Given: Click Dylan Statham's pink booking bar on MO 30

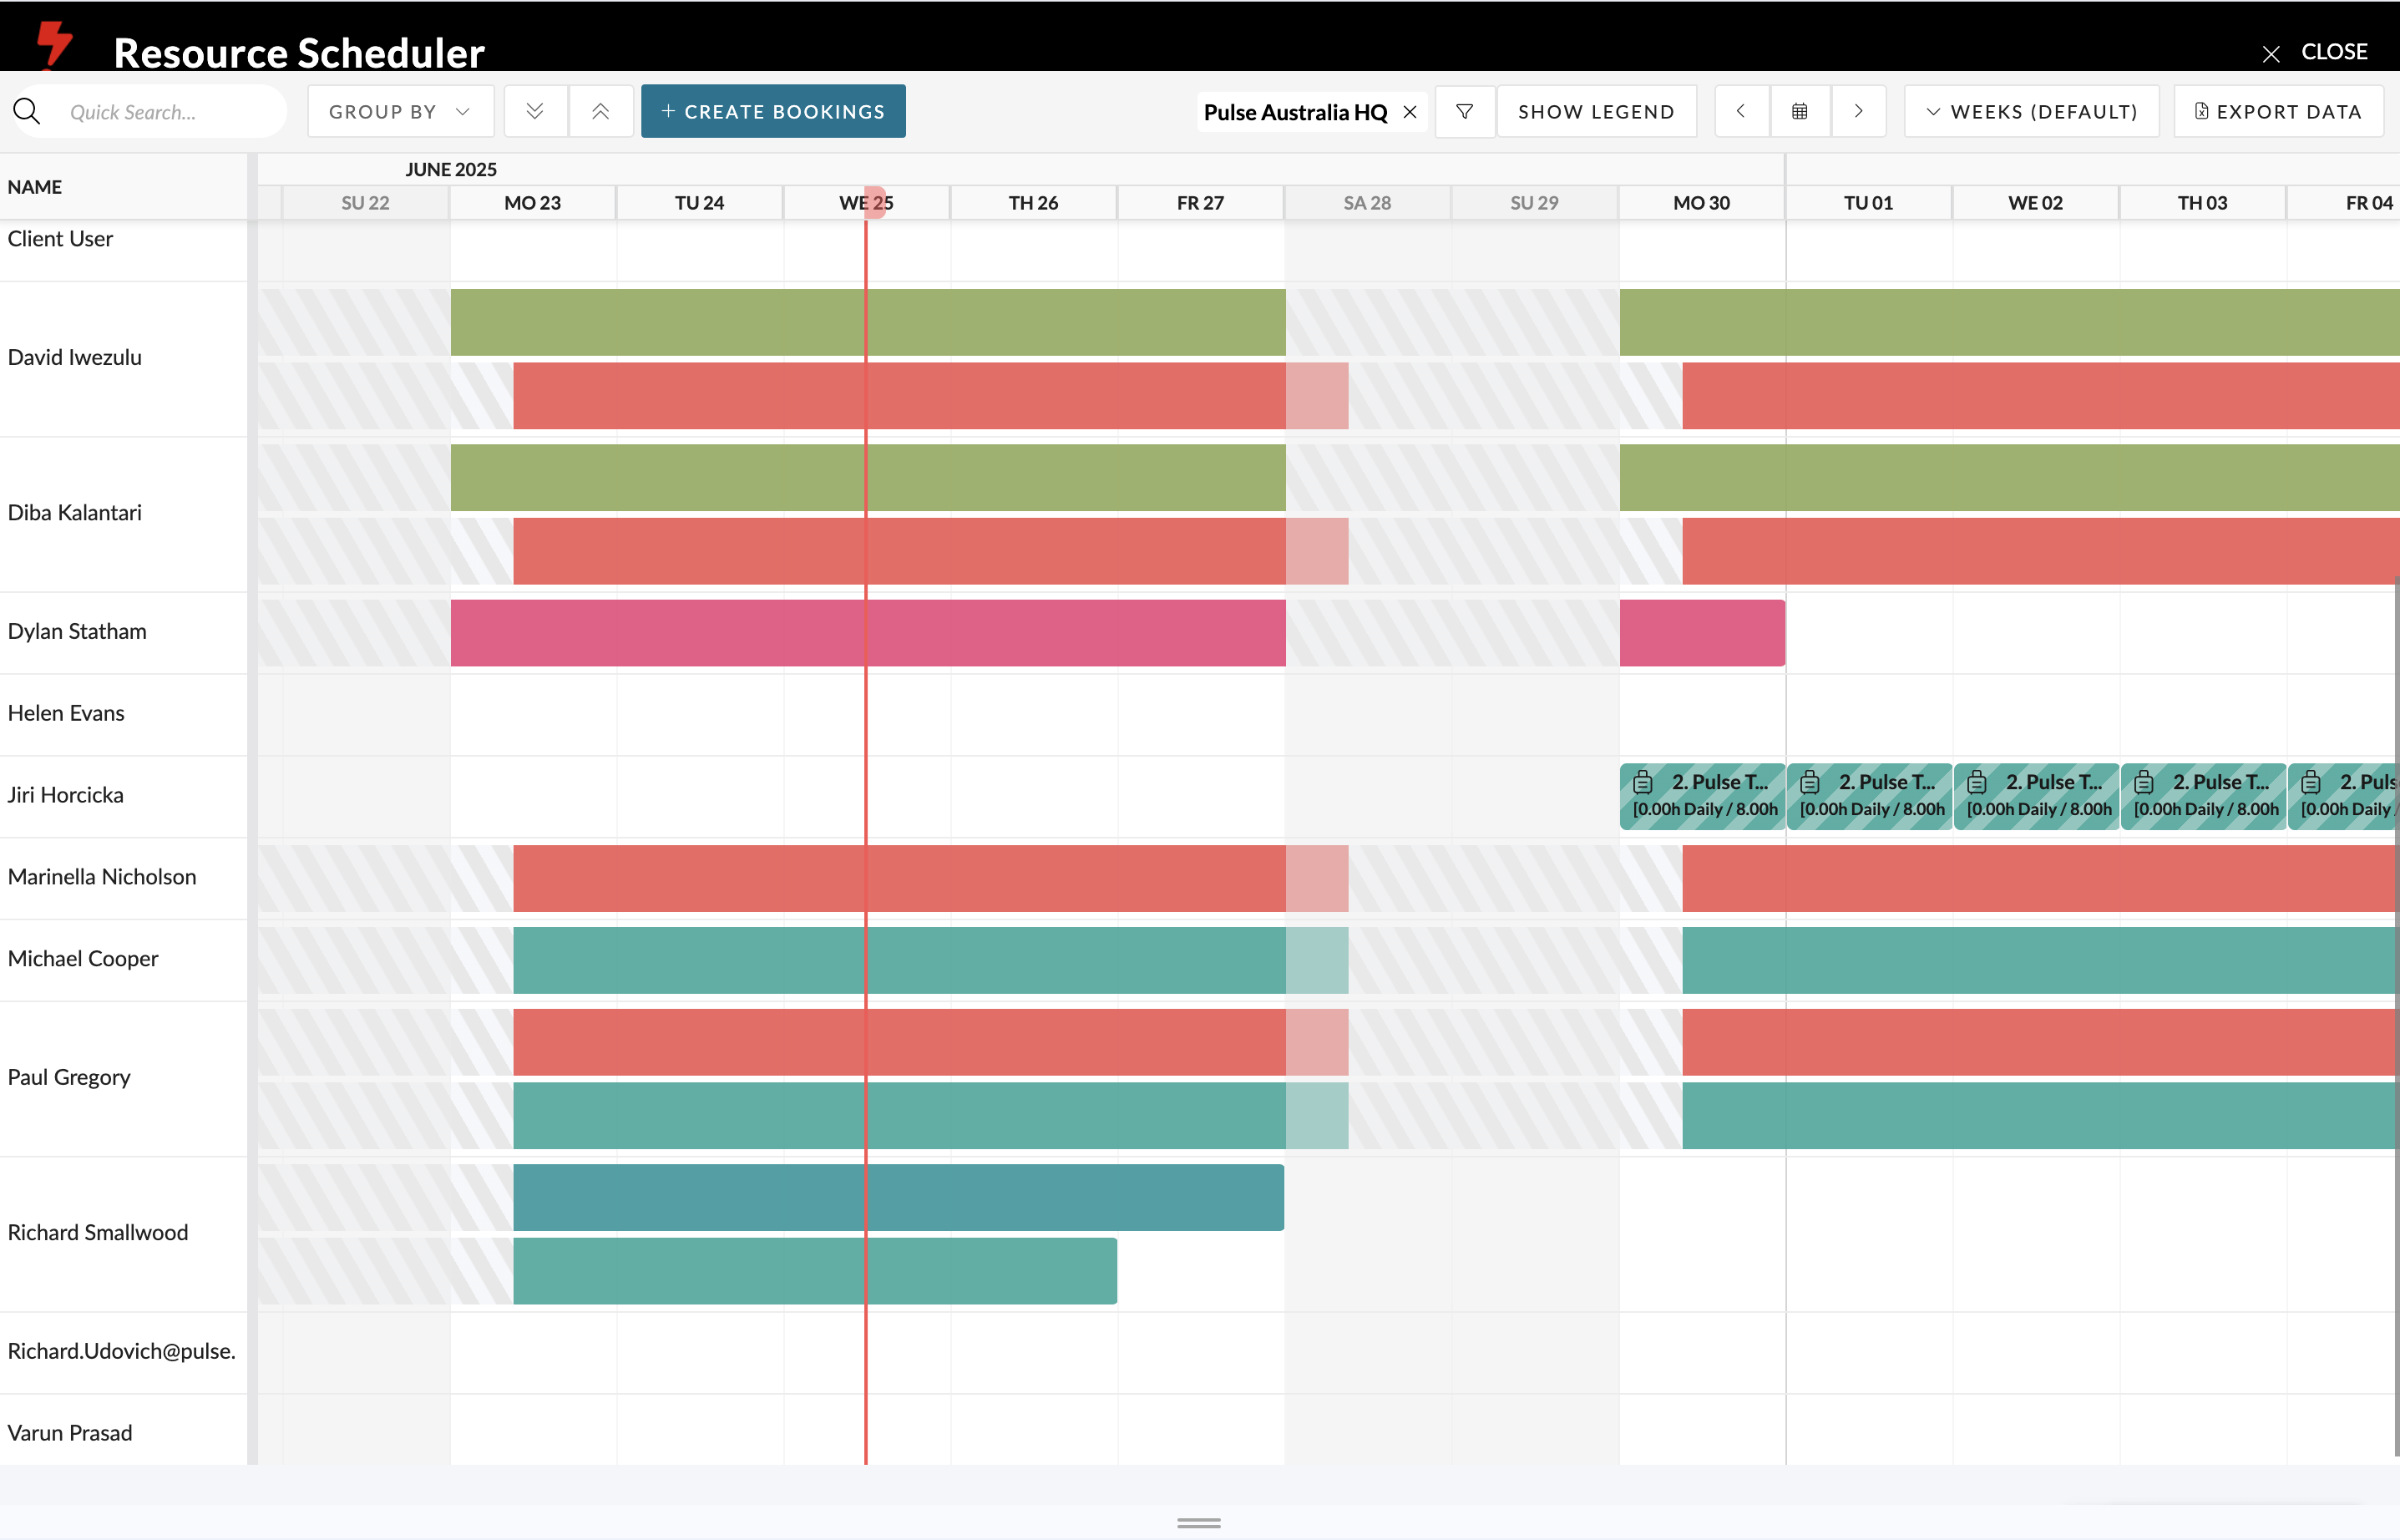Looking at the screenshot, I should 1702,633.
